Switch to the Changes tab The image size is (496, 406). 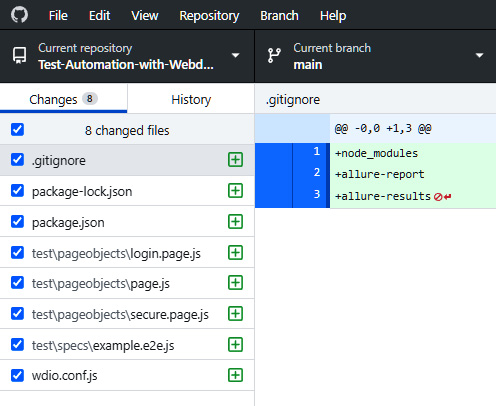(63, 99)
